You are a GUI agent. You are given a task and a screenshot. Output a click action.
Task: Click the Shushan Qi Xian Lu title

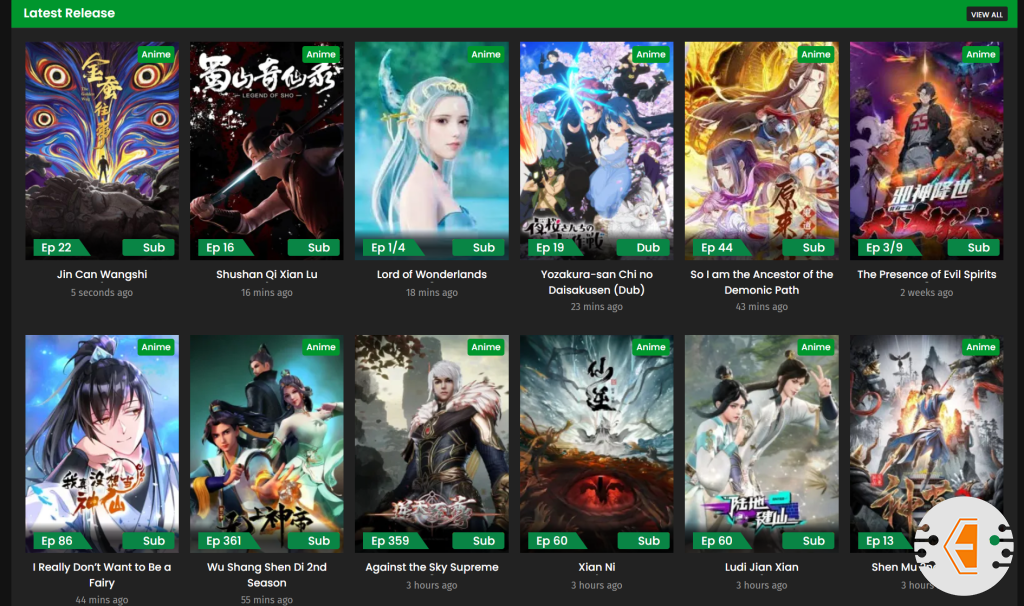tap(266, 274)
